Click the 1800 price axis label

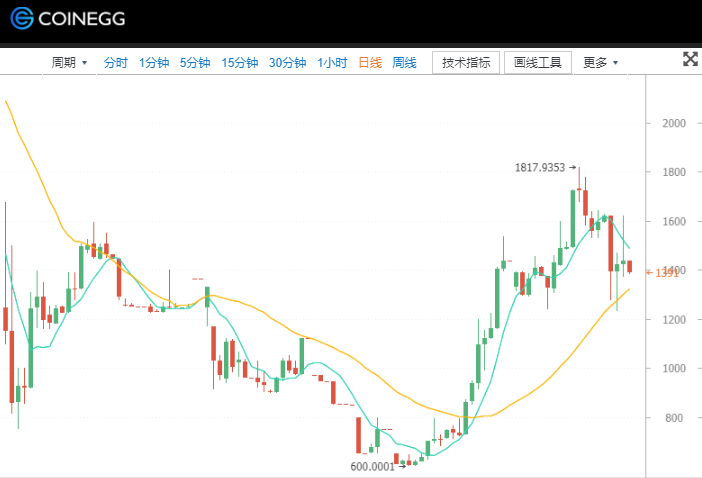674,172
